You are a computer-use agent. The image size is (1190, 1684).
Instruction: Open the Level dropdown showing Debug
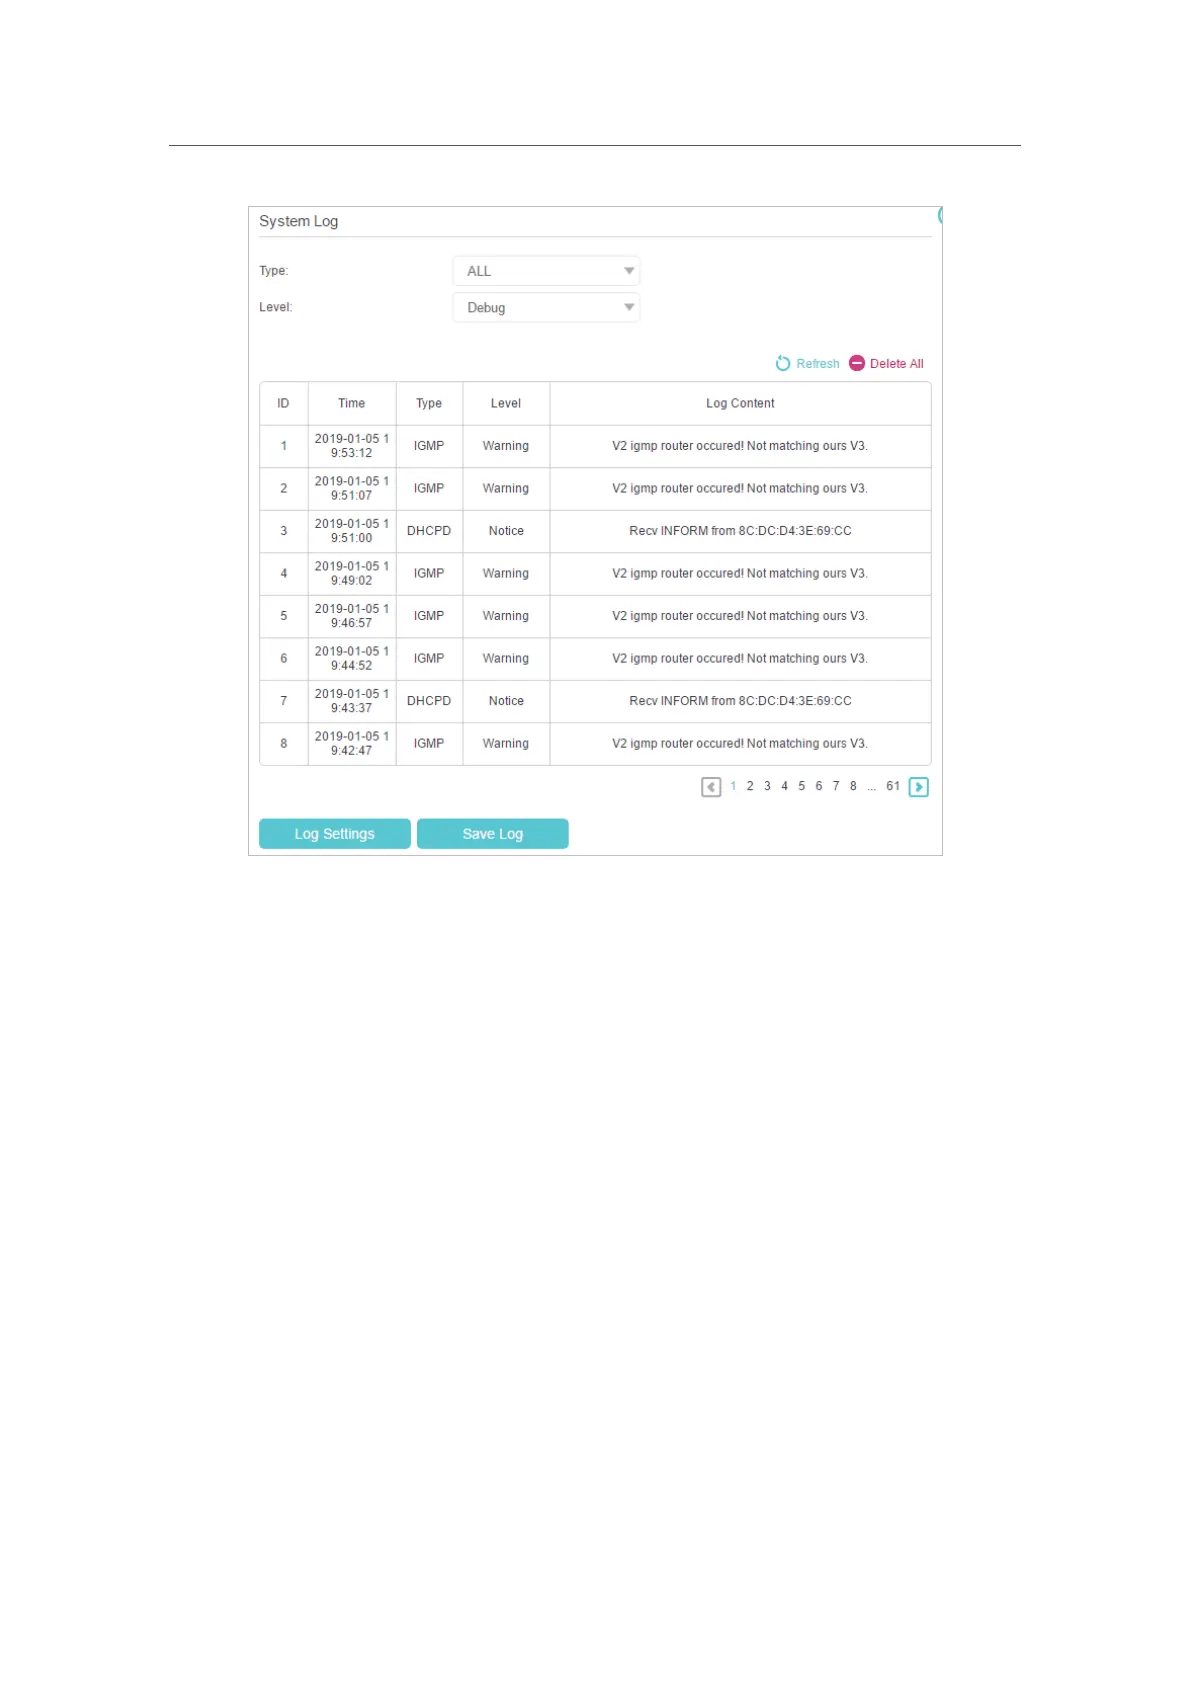pyautogui.click(x=546, y=308)
